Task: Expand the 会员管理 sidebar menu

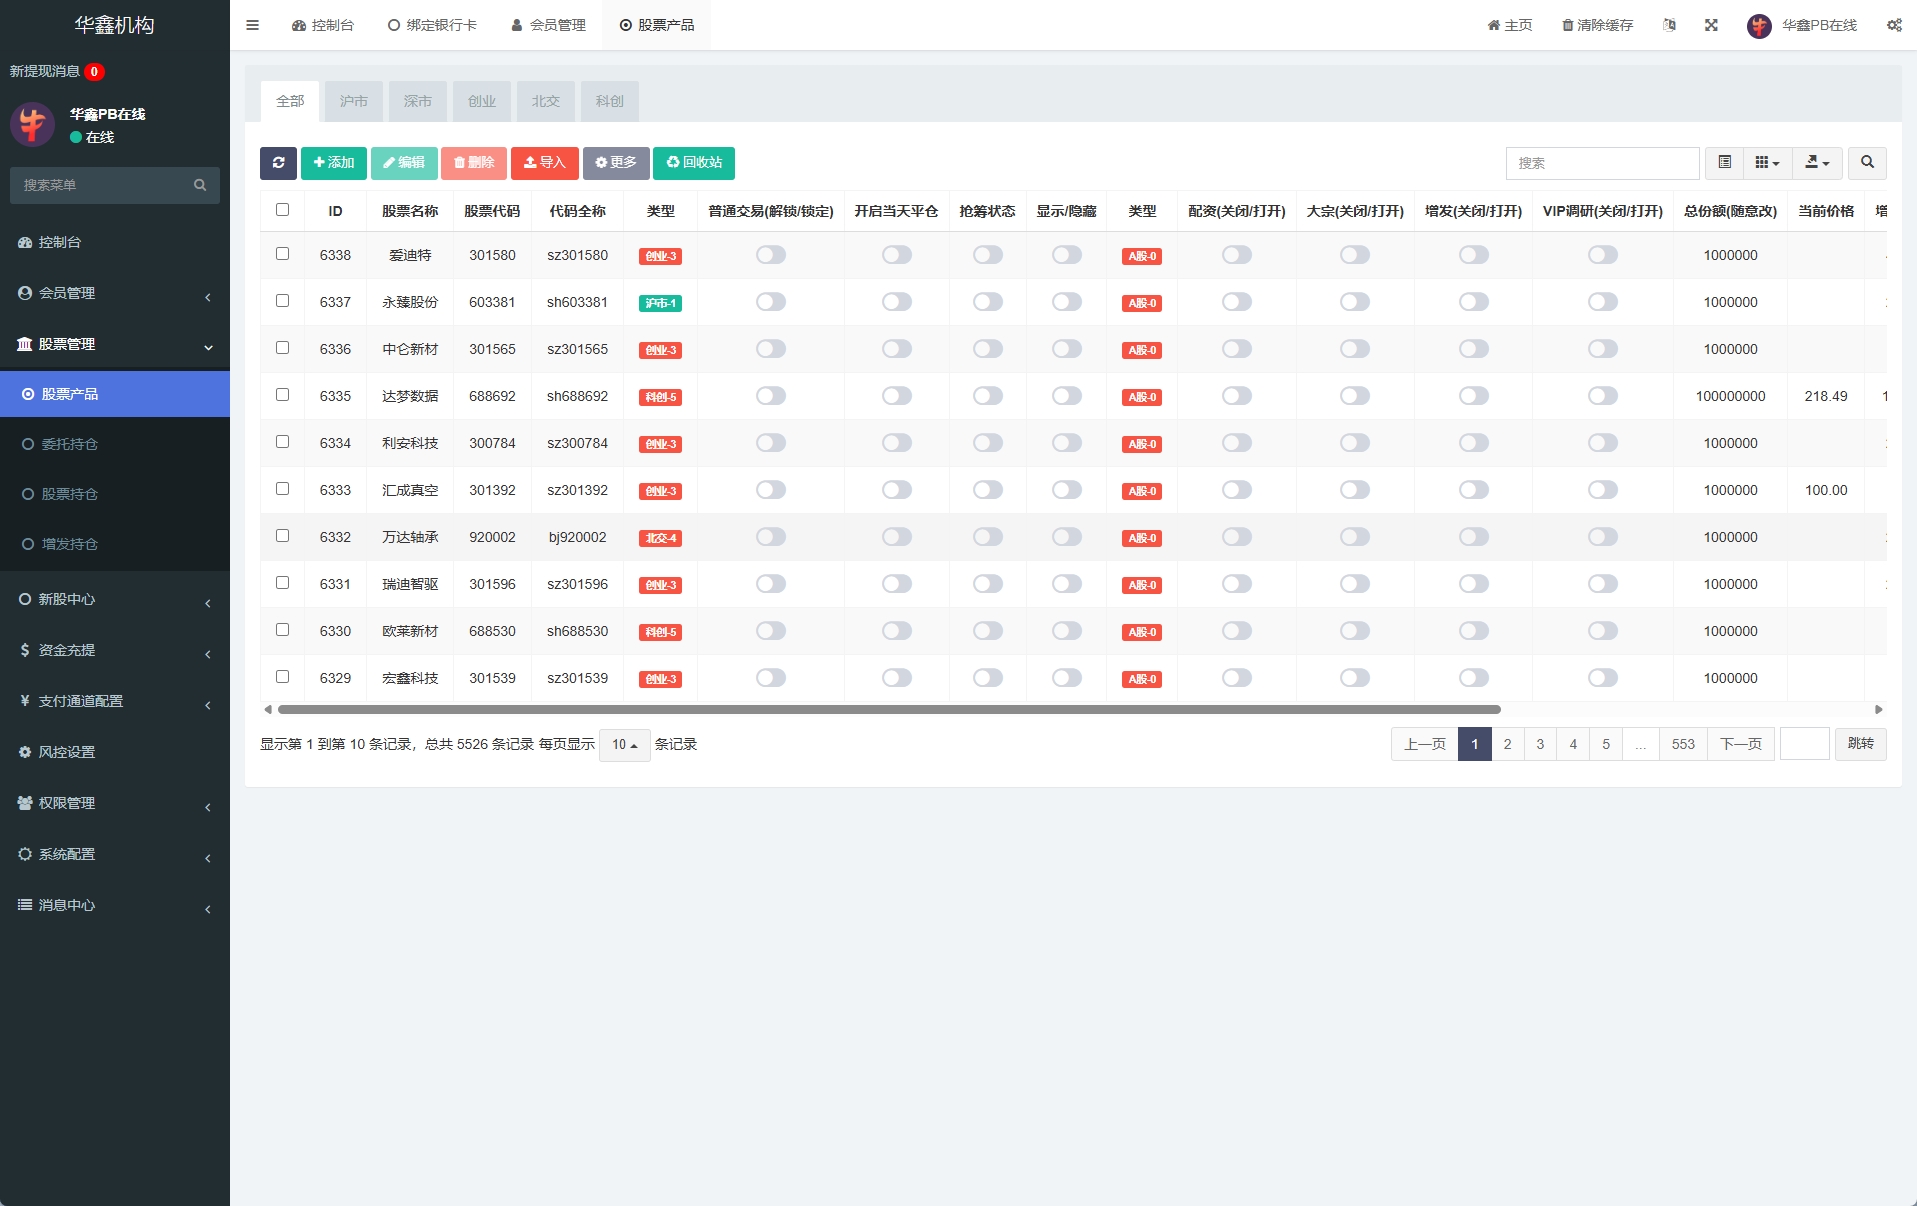Action: tap(115, 293)
